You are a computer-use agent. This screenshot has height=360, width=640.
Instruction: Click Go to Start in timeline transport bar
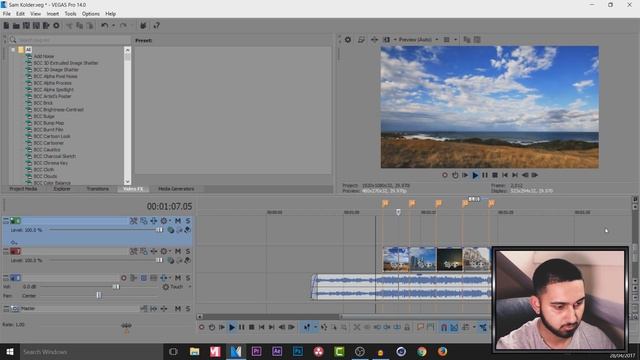262,327
